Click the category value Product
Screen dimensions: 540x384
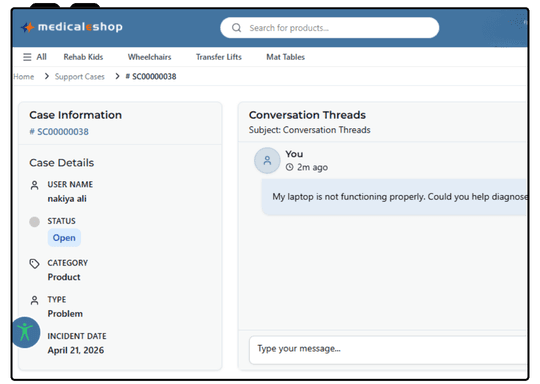(64, 277)
